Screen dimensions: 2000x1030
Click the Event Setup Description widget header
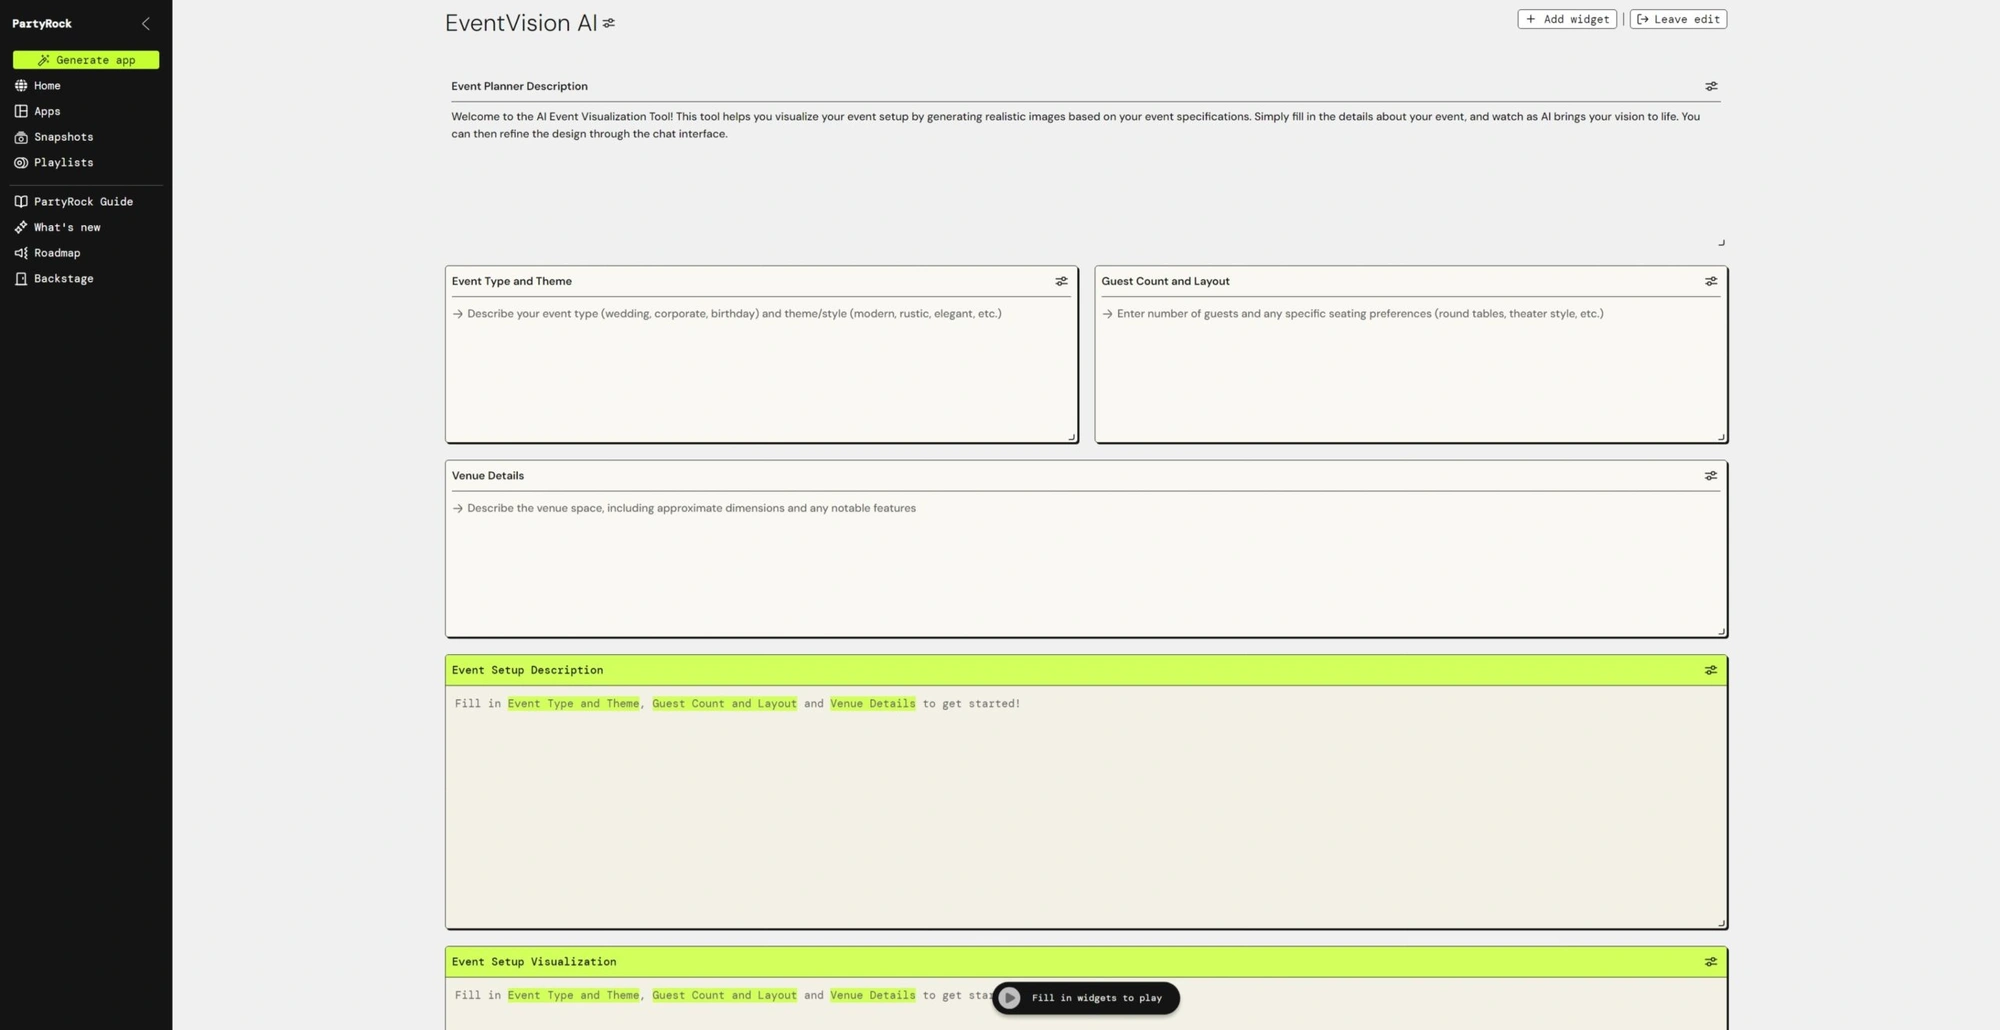click(x=1086, y=670)
